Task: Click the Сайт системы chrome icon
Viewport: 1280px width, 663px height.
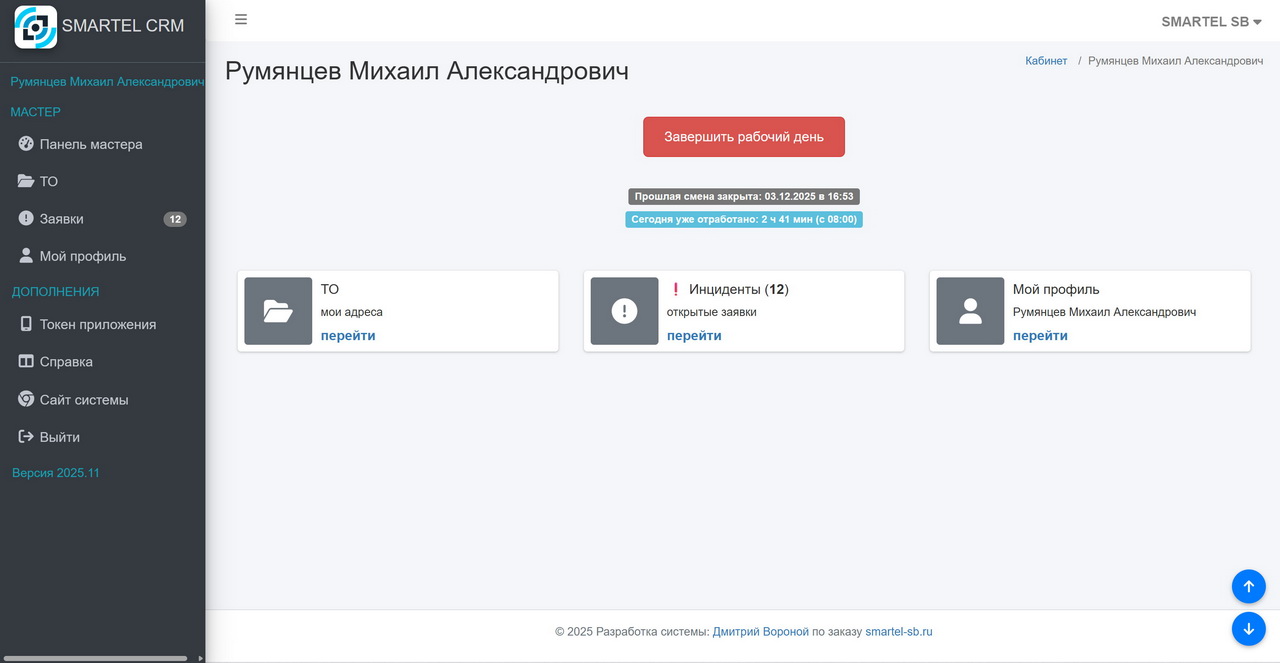Action: pos(26,399)
